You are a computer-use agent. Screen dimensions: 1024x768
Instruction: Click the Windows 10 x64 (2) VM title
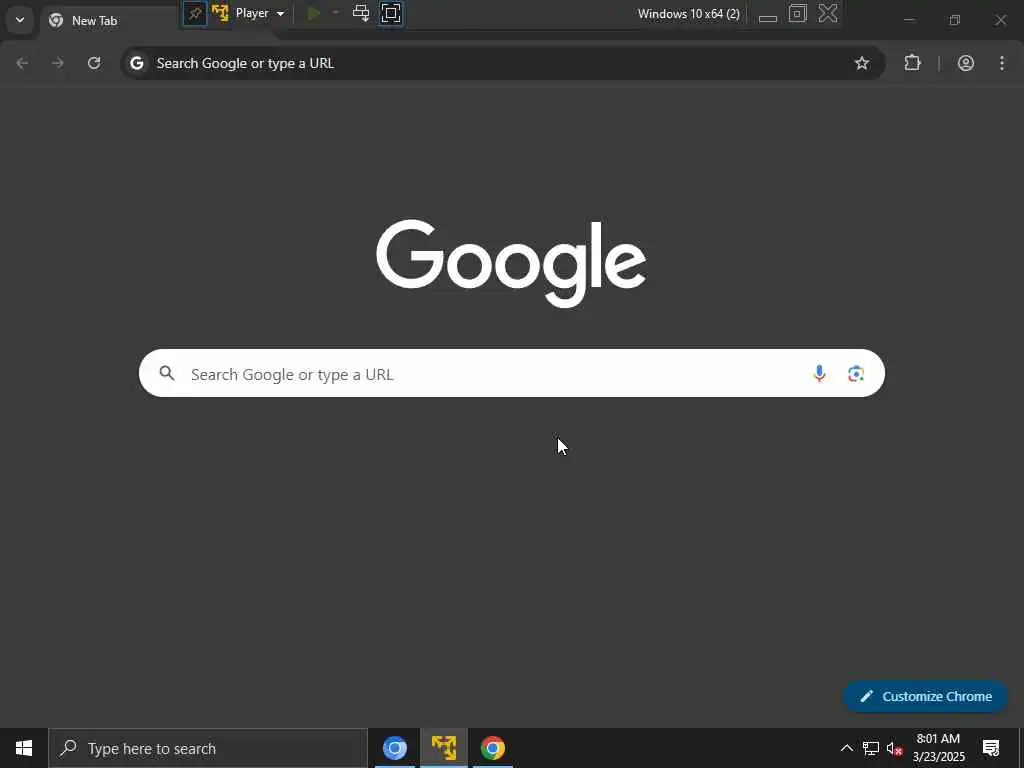688,14
